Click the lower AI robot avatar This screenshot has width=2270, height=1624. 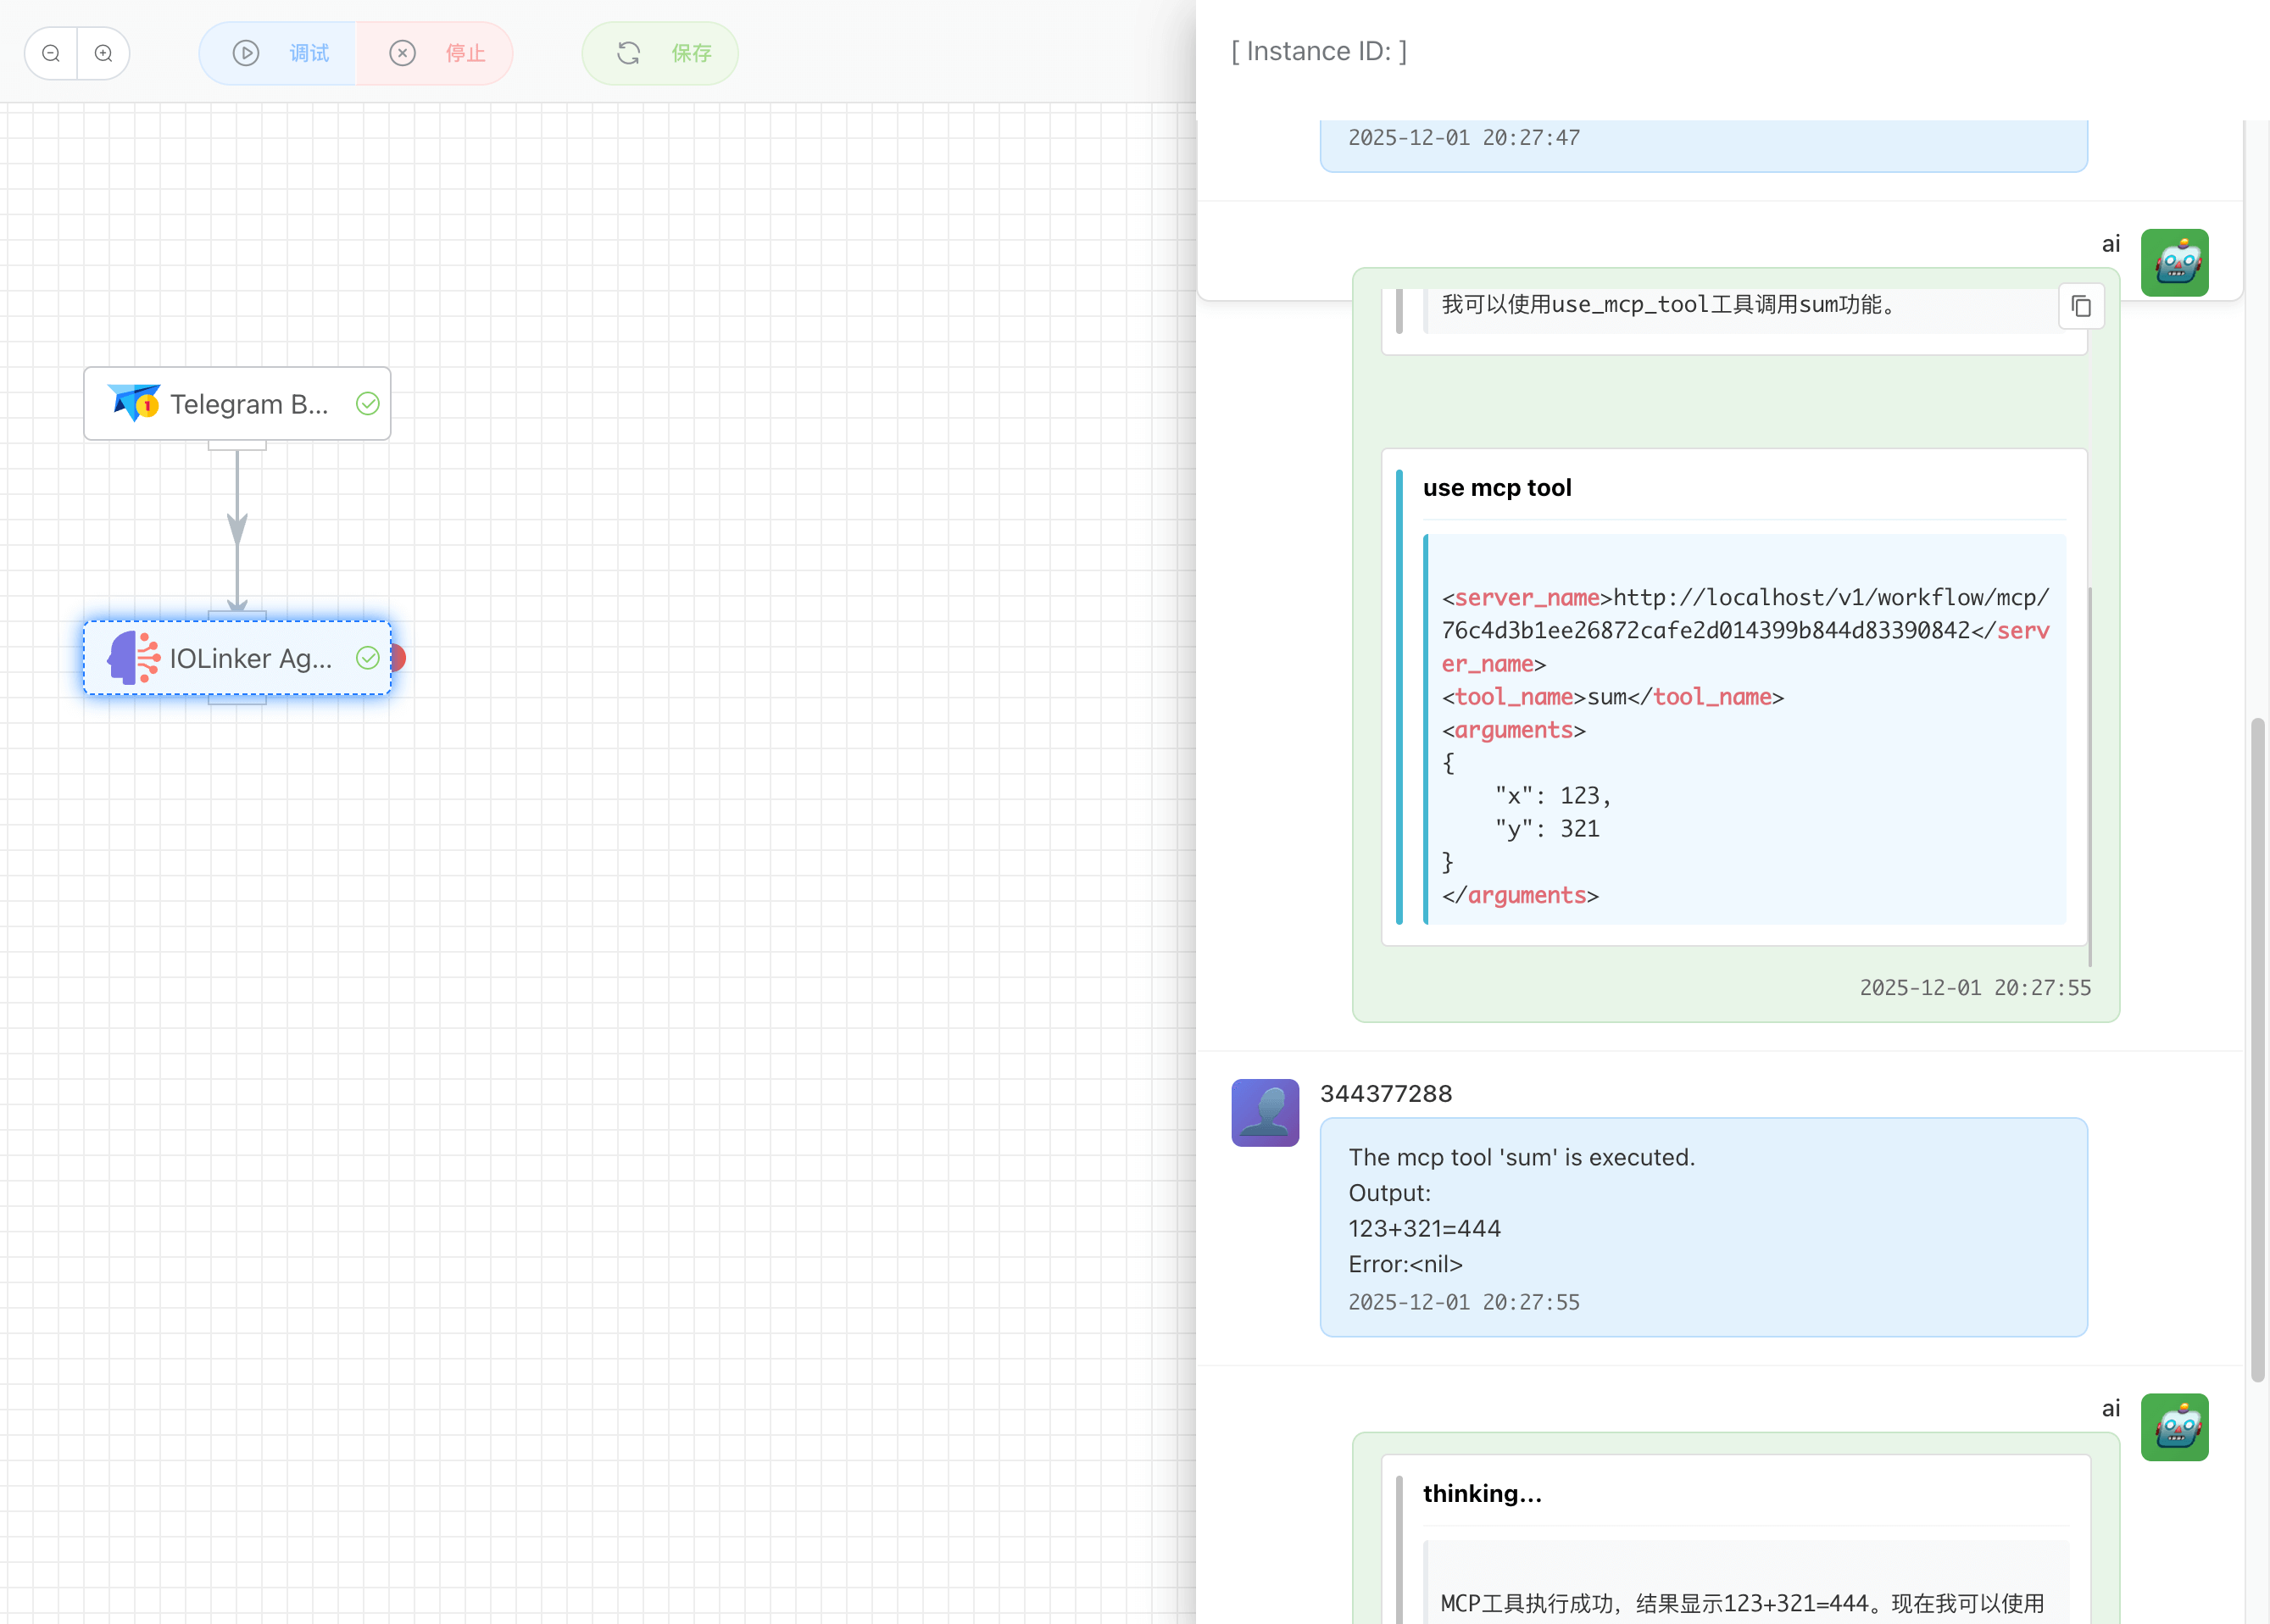click(2174, 1427)
